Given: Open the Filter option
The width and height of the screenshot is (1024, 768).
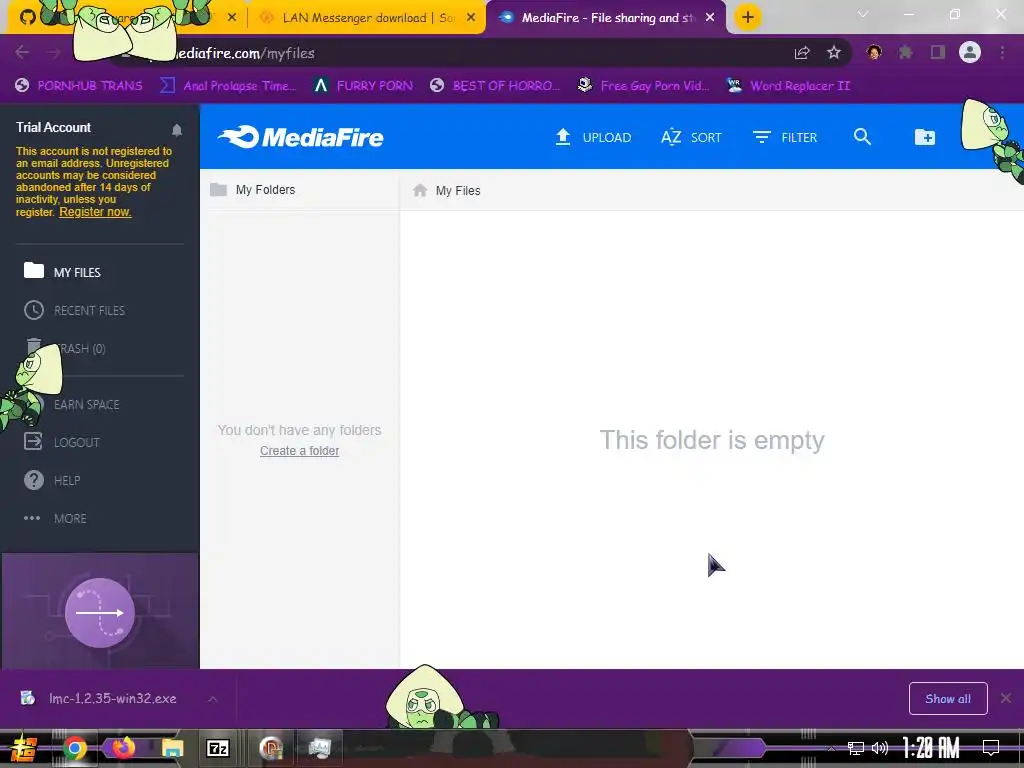Looking at the screenshot, I should [x=785, y=137].
